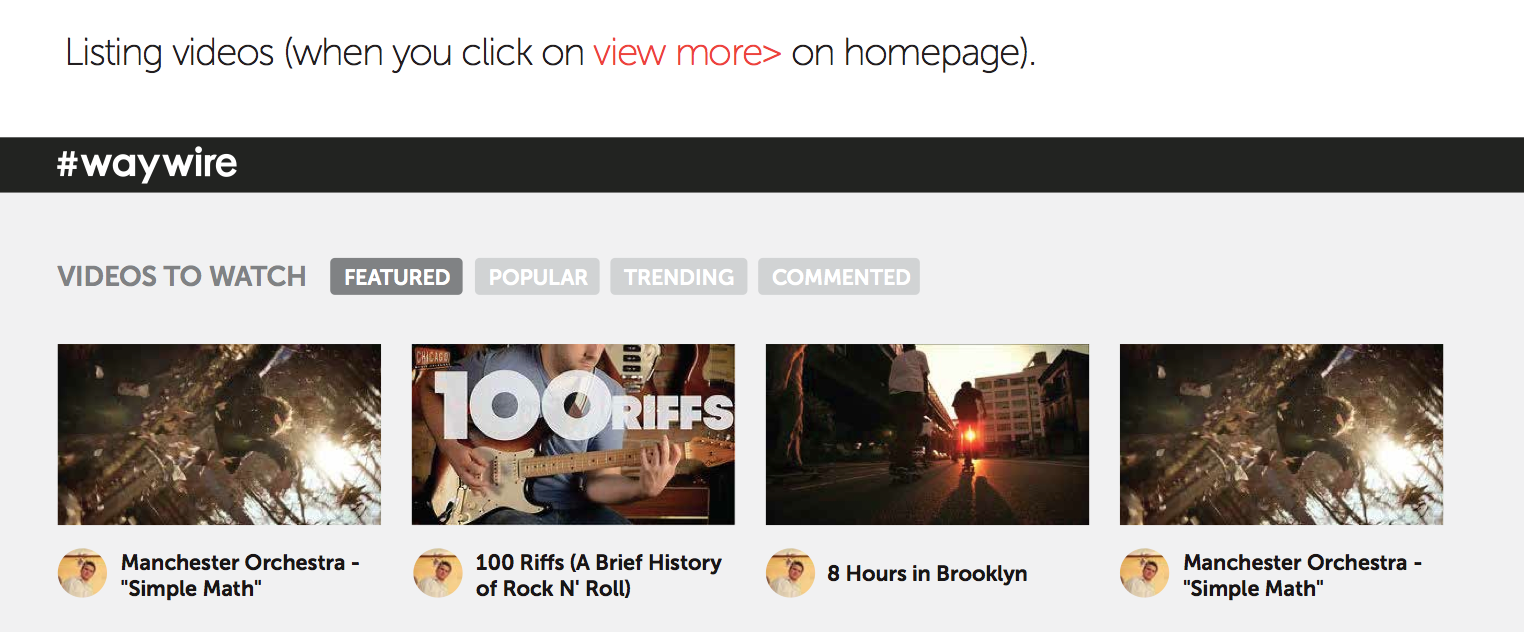The width and height of the screenshot is (1524, 632).
Task: Switch to the TRENDING tab
Action: [679, 277]
